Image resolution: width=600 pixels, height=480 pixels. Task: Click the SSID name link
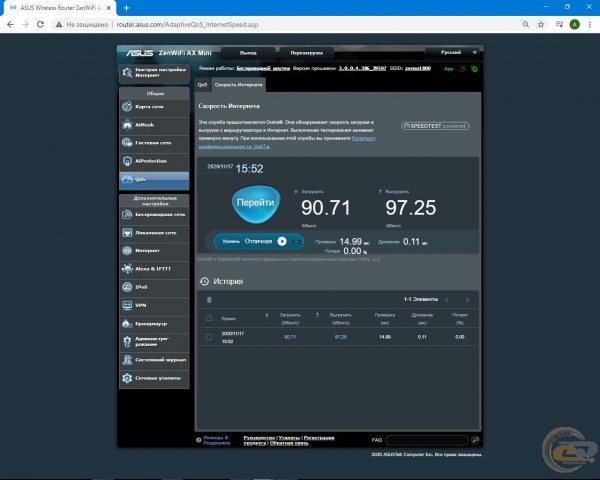pyautogui.click(x=418, y=69)
